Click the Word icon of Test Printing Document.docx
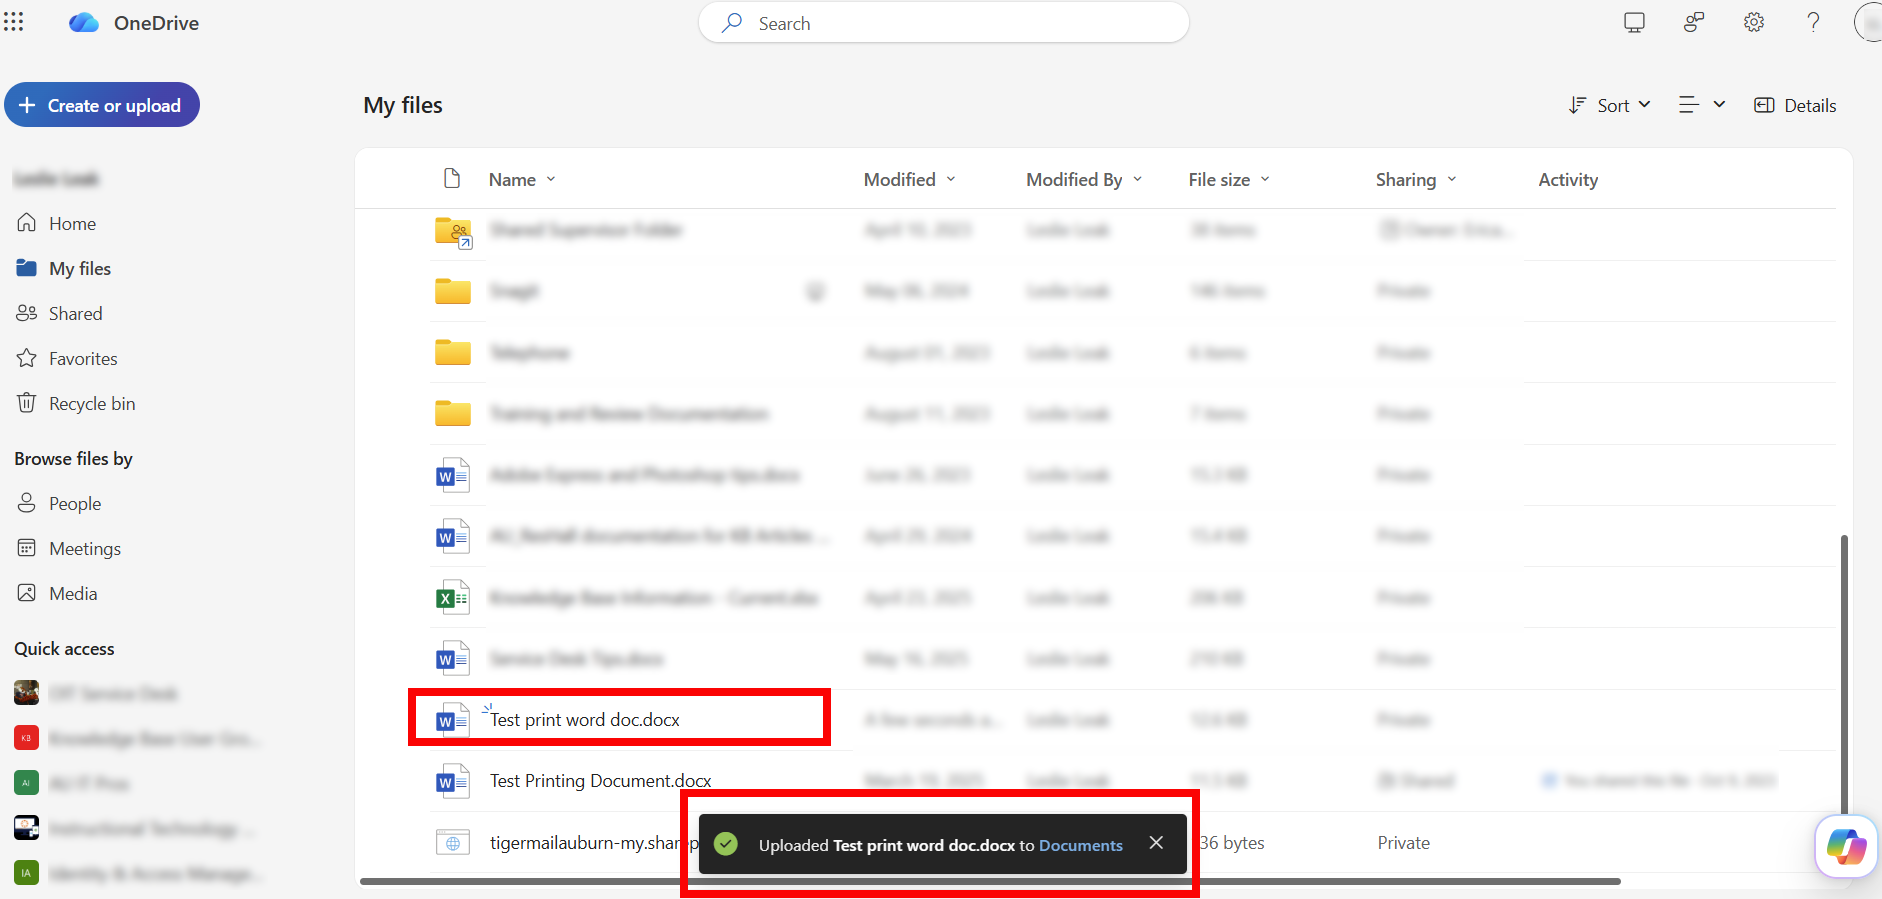 click(452, 781)
